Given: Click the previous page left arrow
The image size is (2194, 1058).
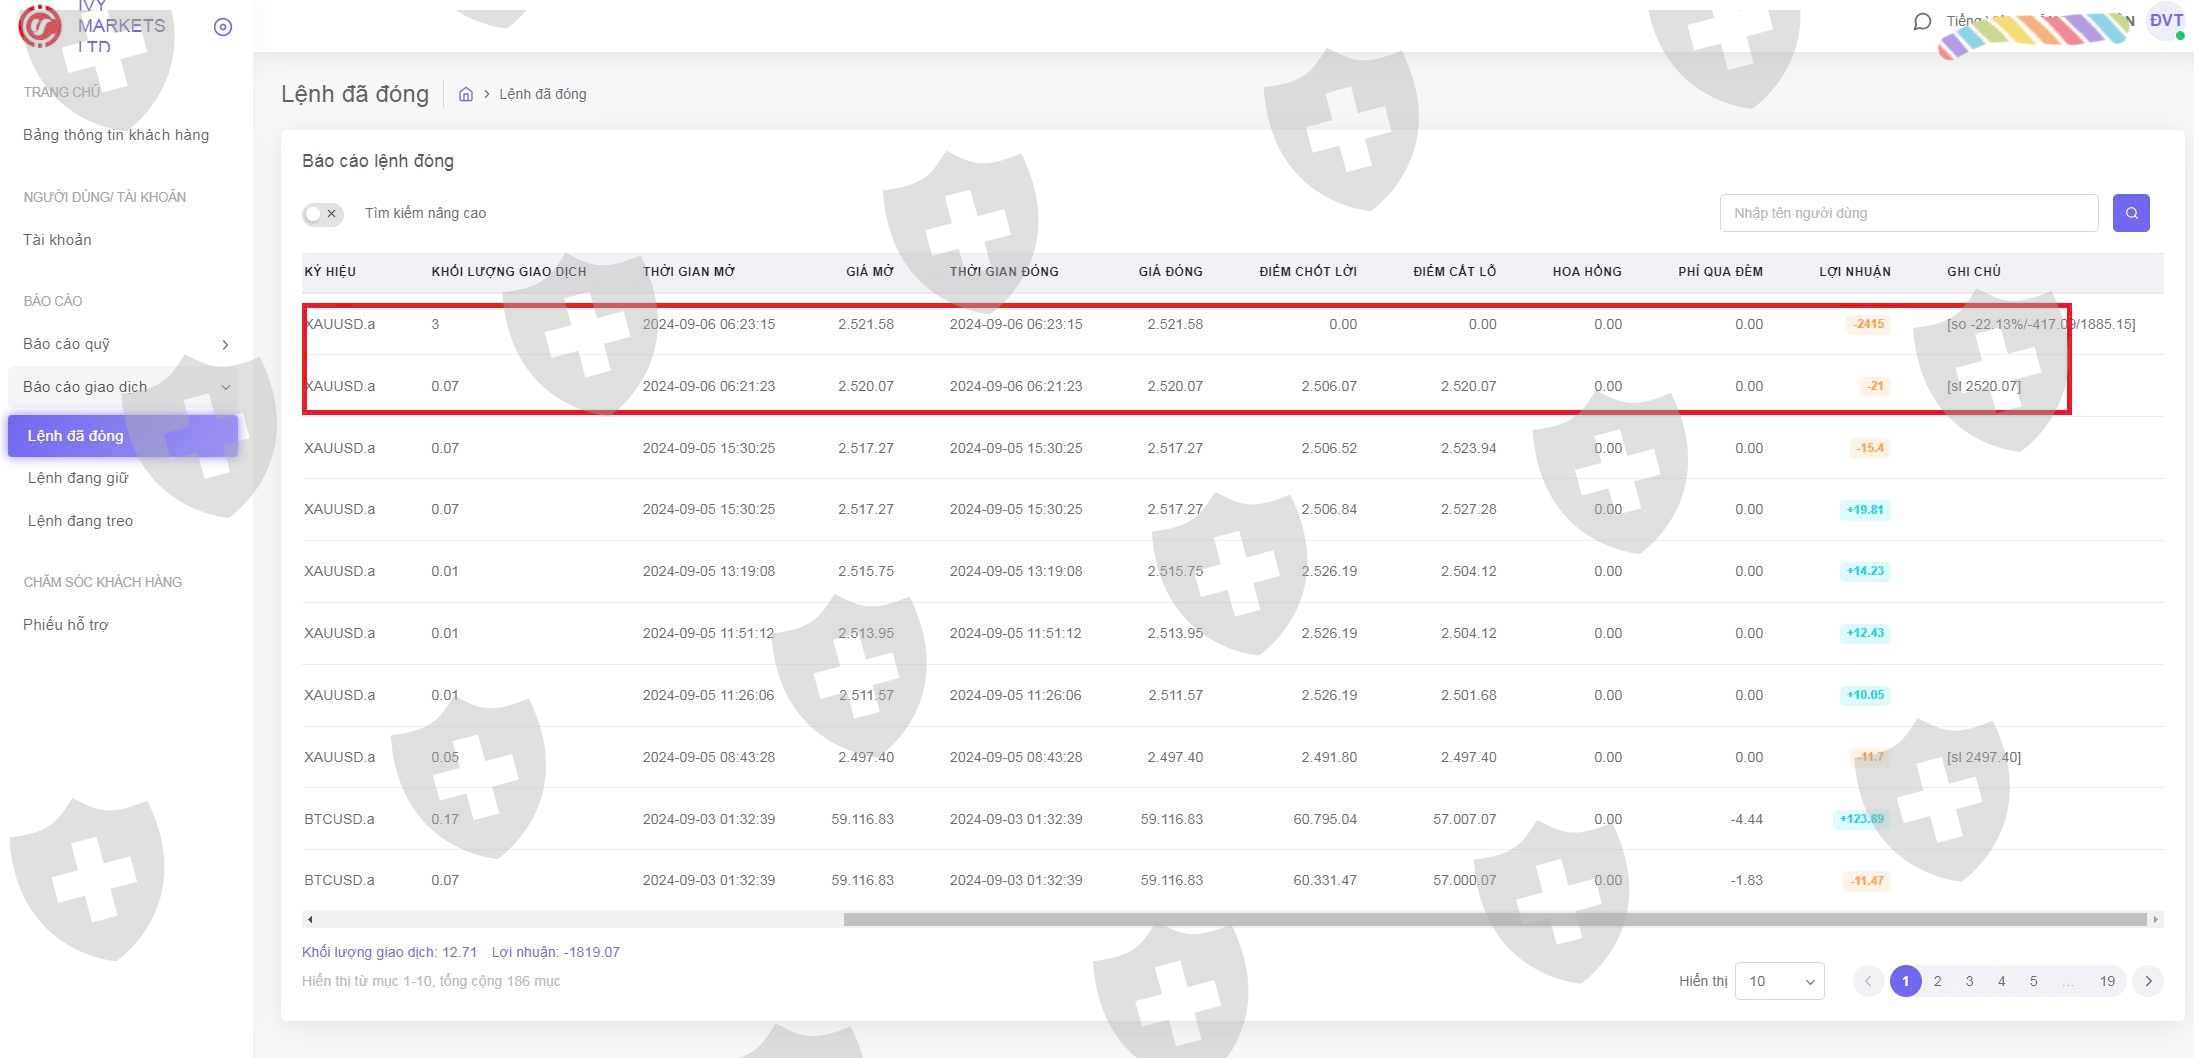Looking at the screenshot, I should [1867, 981].
